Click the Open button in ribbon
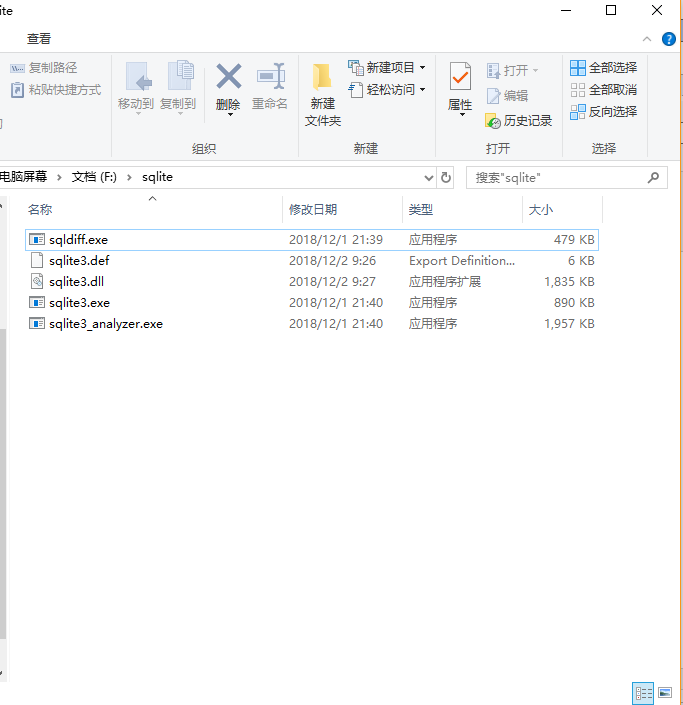Image resolution: width=683 pixels, height=705 pixels. 512,71
